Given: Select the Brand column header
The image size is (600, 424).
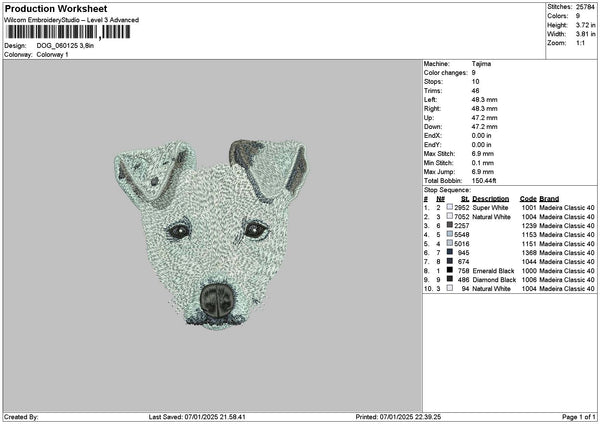Looking at the screenshot, I should (549, 198).
